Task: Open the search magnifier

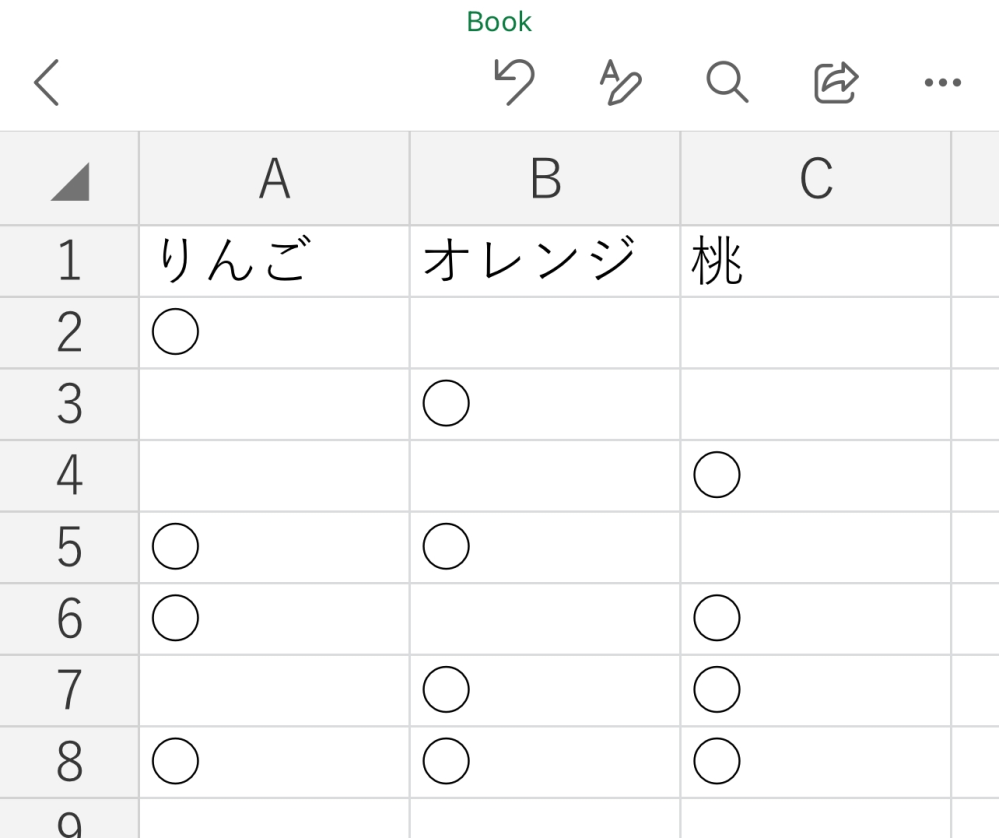Action: (x=727, y=83)
